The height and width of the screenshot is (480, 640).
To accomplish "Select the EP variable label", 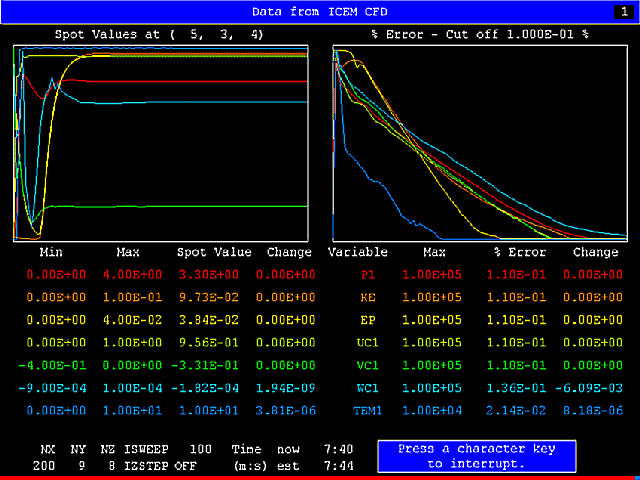I will click(x=368, y=320).
